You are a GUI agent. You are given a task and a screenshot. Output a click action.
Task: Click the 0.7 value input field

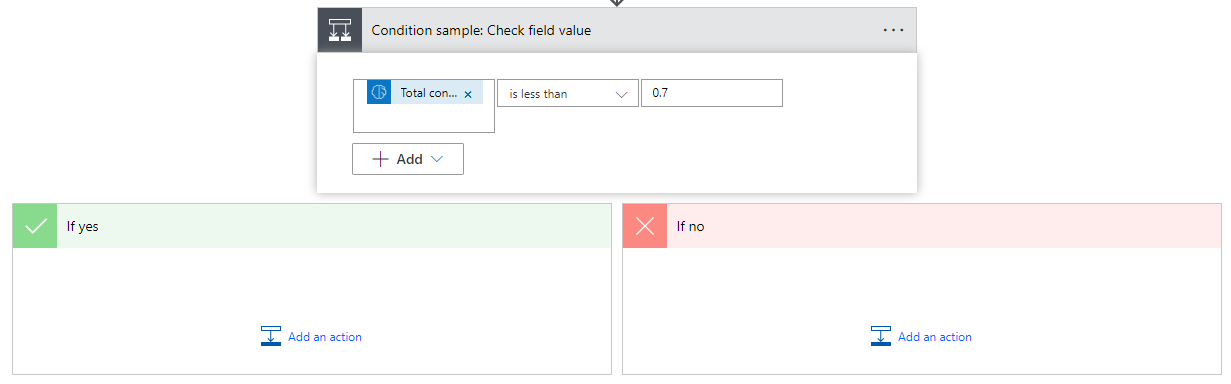(x=712, y=93)
